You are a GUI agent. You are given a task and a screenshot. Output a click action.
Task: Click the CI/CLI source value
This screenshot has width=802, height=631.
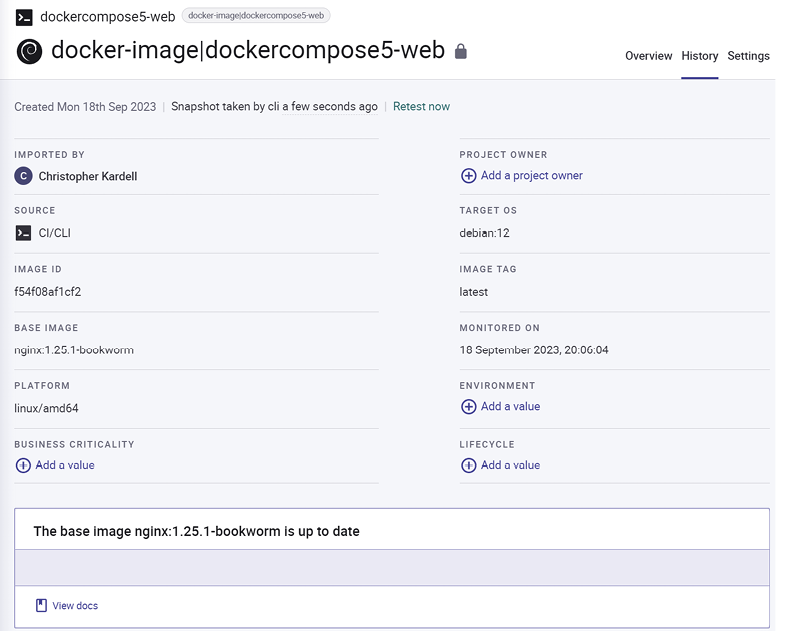[x=55, y=233]
